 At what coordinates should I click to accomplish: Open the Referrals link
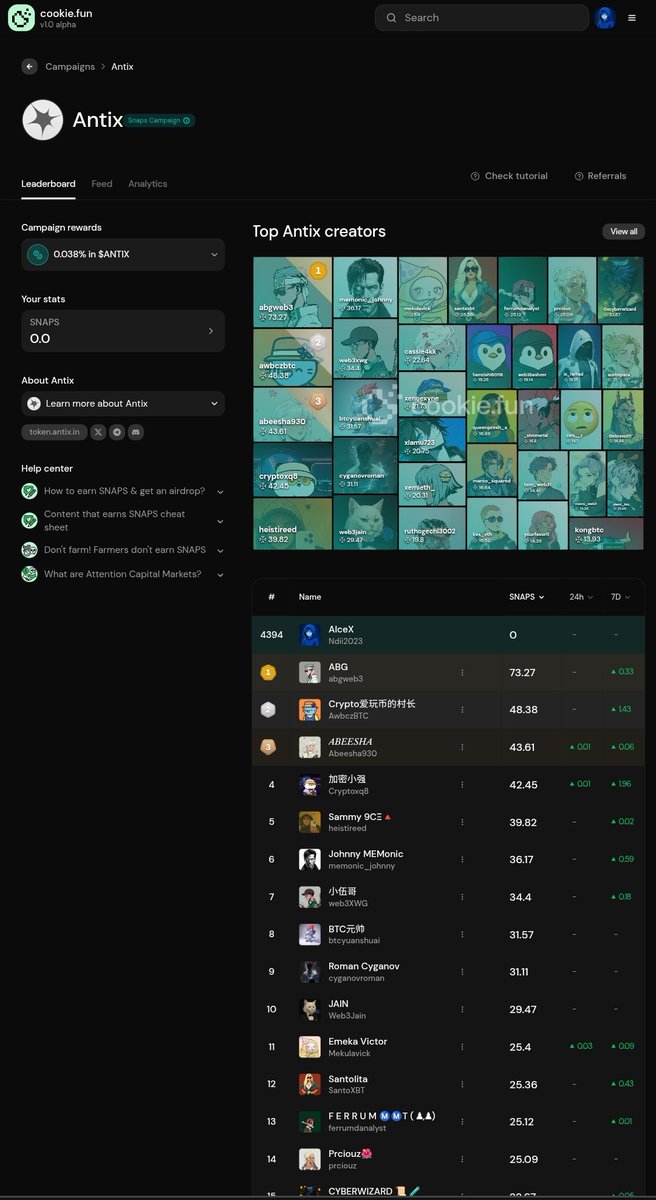(600, 176)
